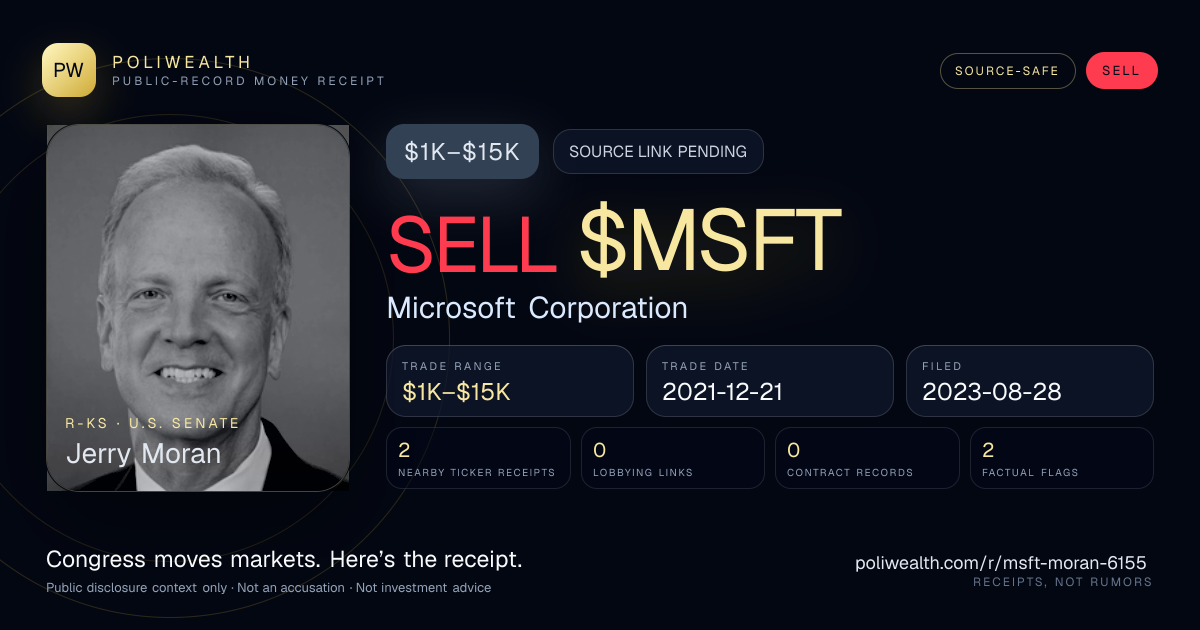The width and height of the screenshot is (1200, 630).
Task: Click the $1K–$15K amount chip
Action: pos(462,152)
